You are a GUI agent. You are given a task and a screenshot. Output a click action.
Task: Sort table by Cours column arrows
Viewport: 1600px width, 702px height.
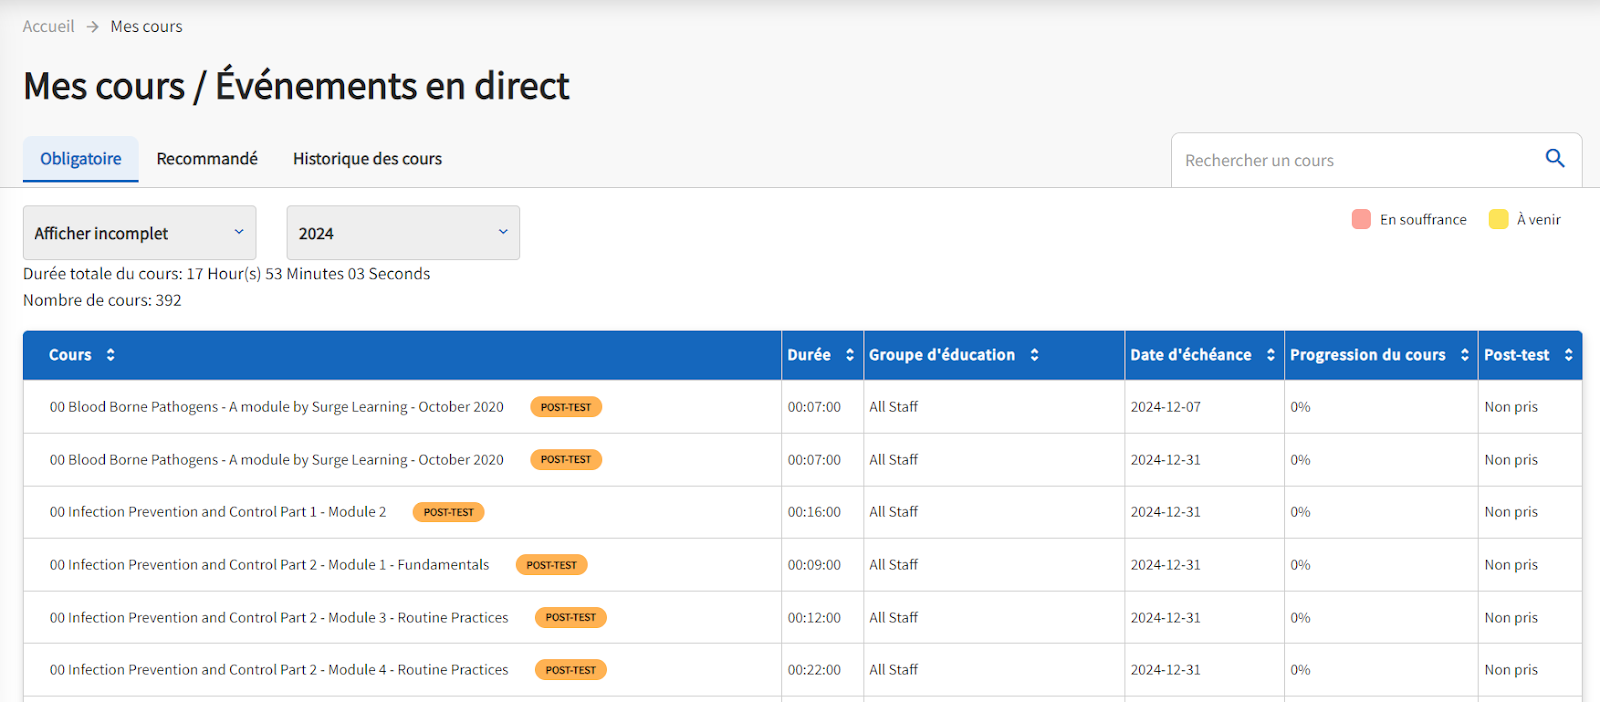pos(110,355)
